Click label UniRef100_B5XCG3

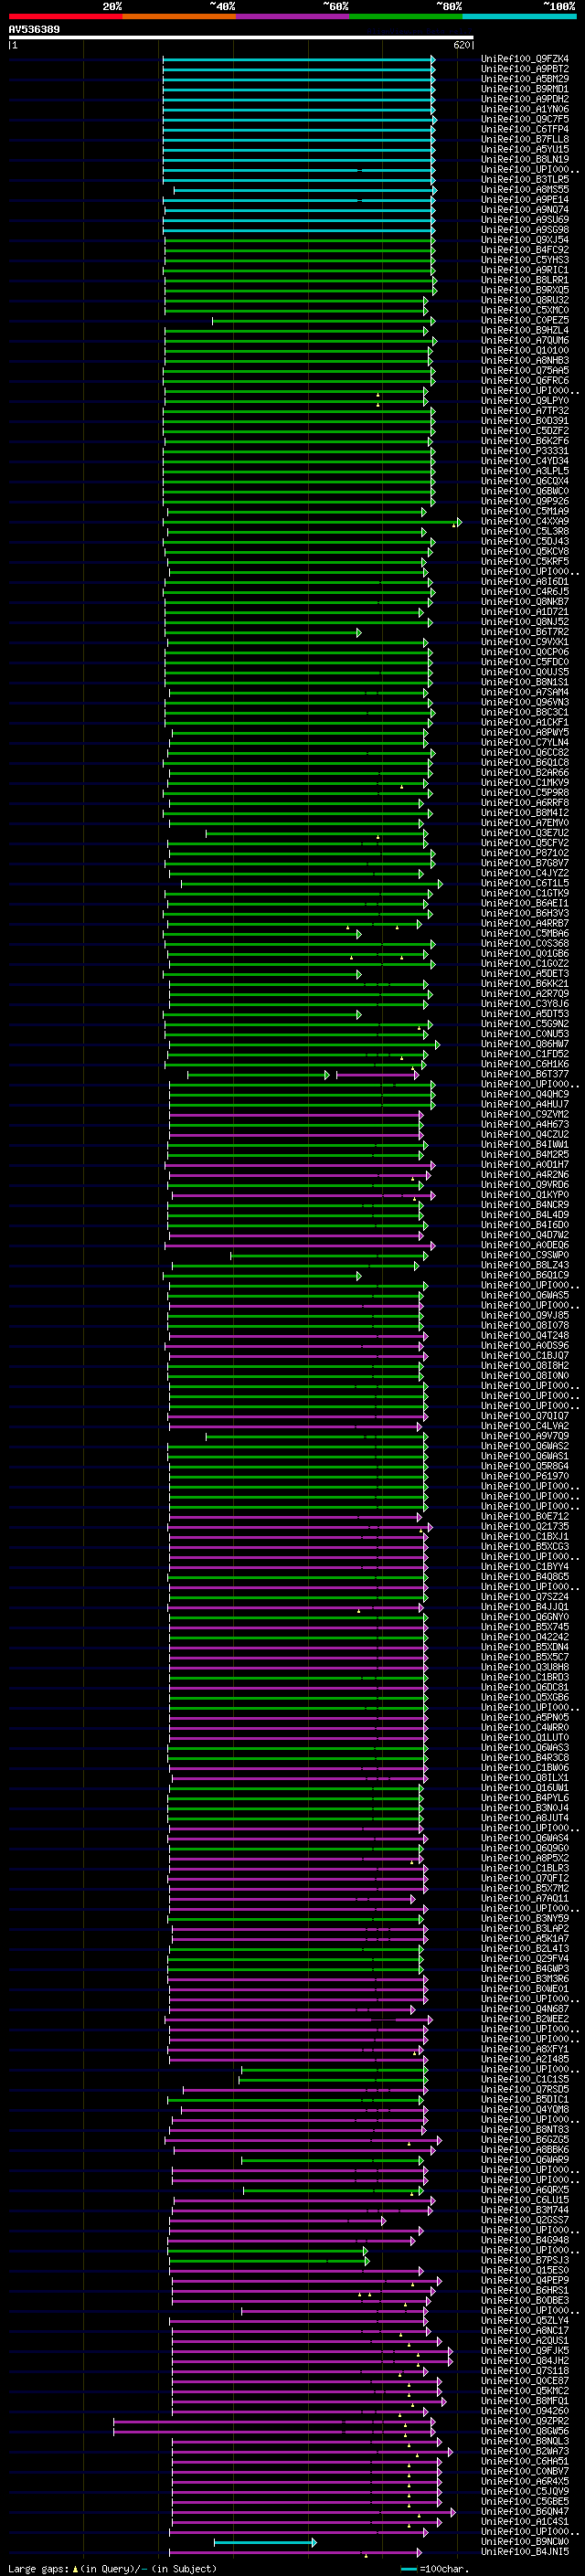pos(525,1546)
